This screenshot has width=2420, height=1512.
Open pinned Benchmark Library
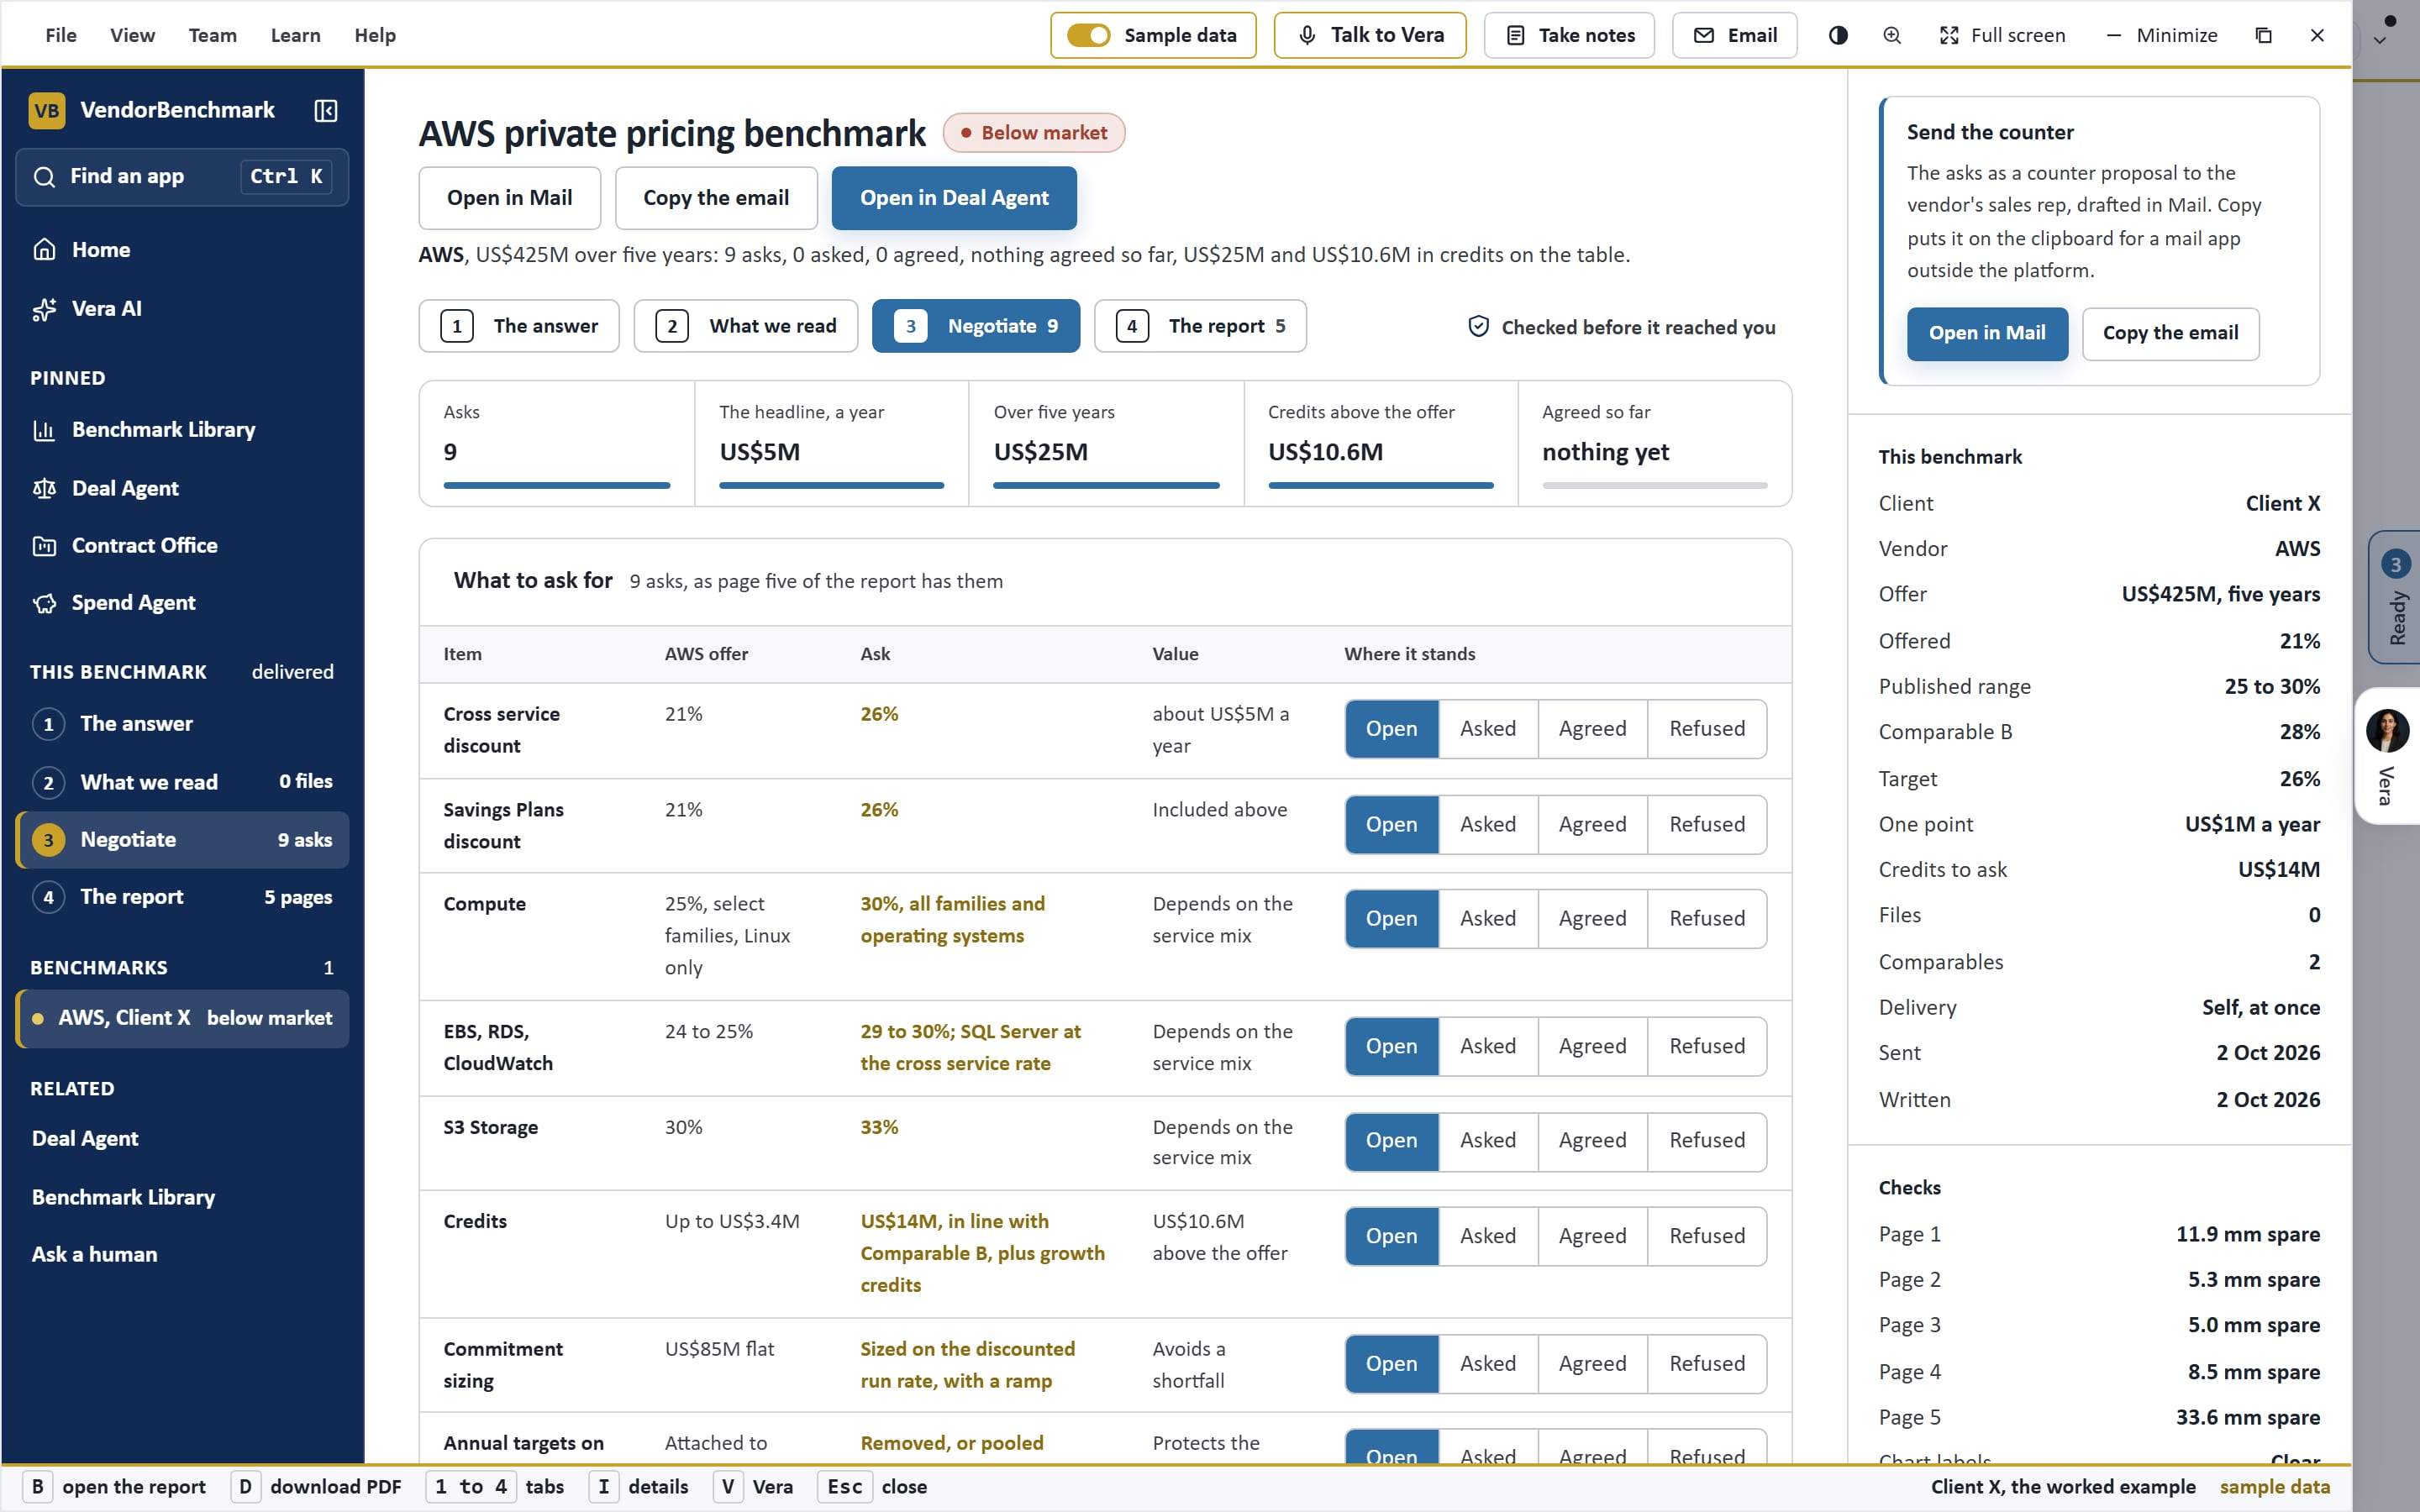click(182, 429)
